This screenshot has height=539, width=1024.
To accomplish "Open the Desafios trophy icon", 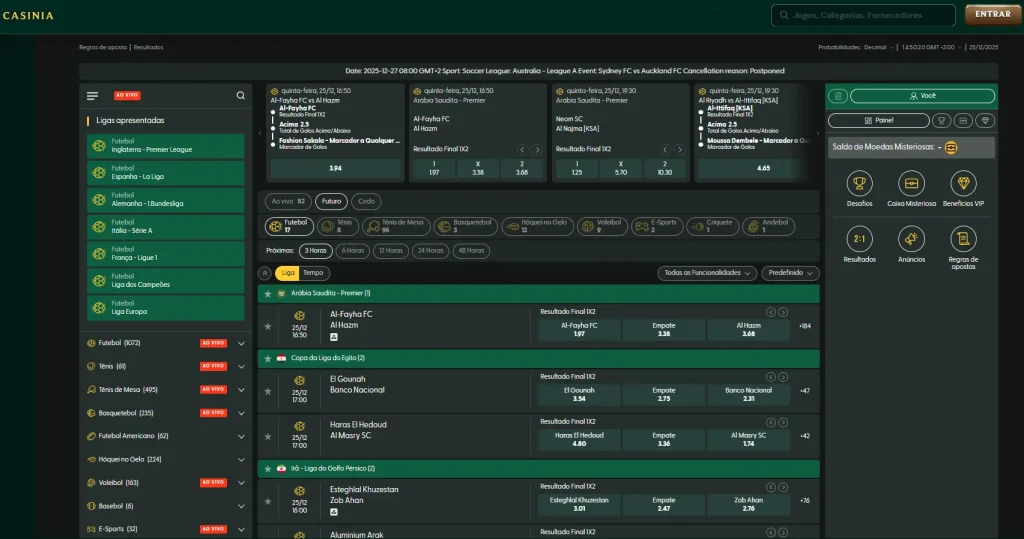I will click(859, 184).
